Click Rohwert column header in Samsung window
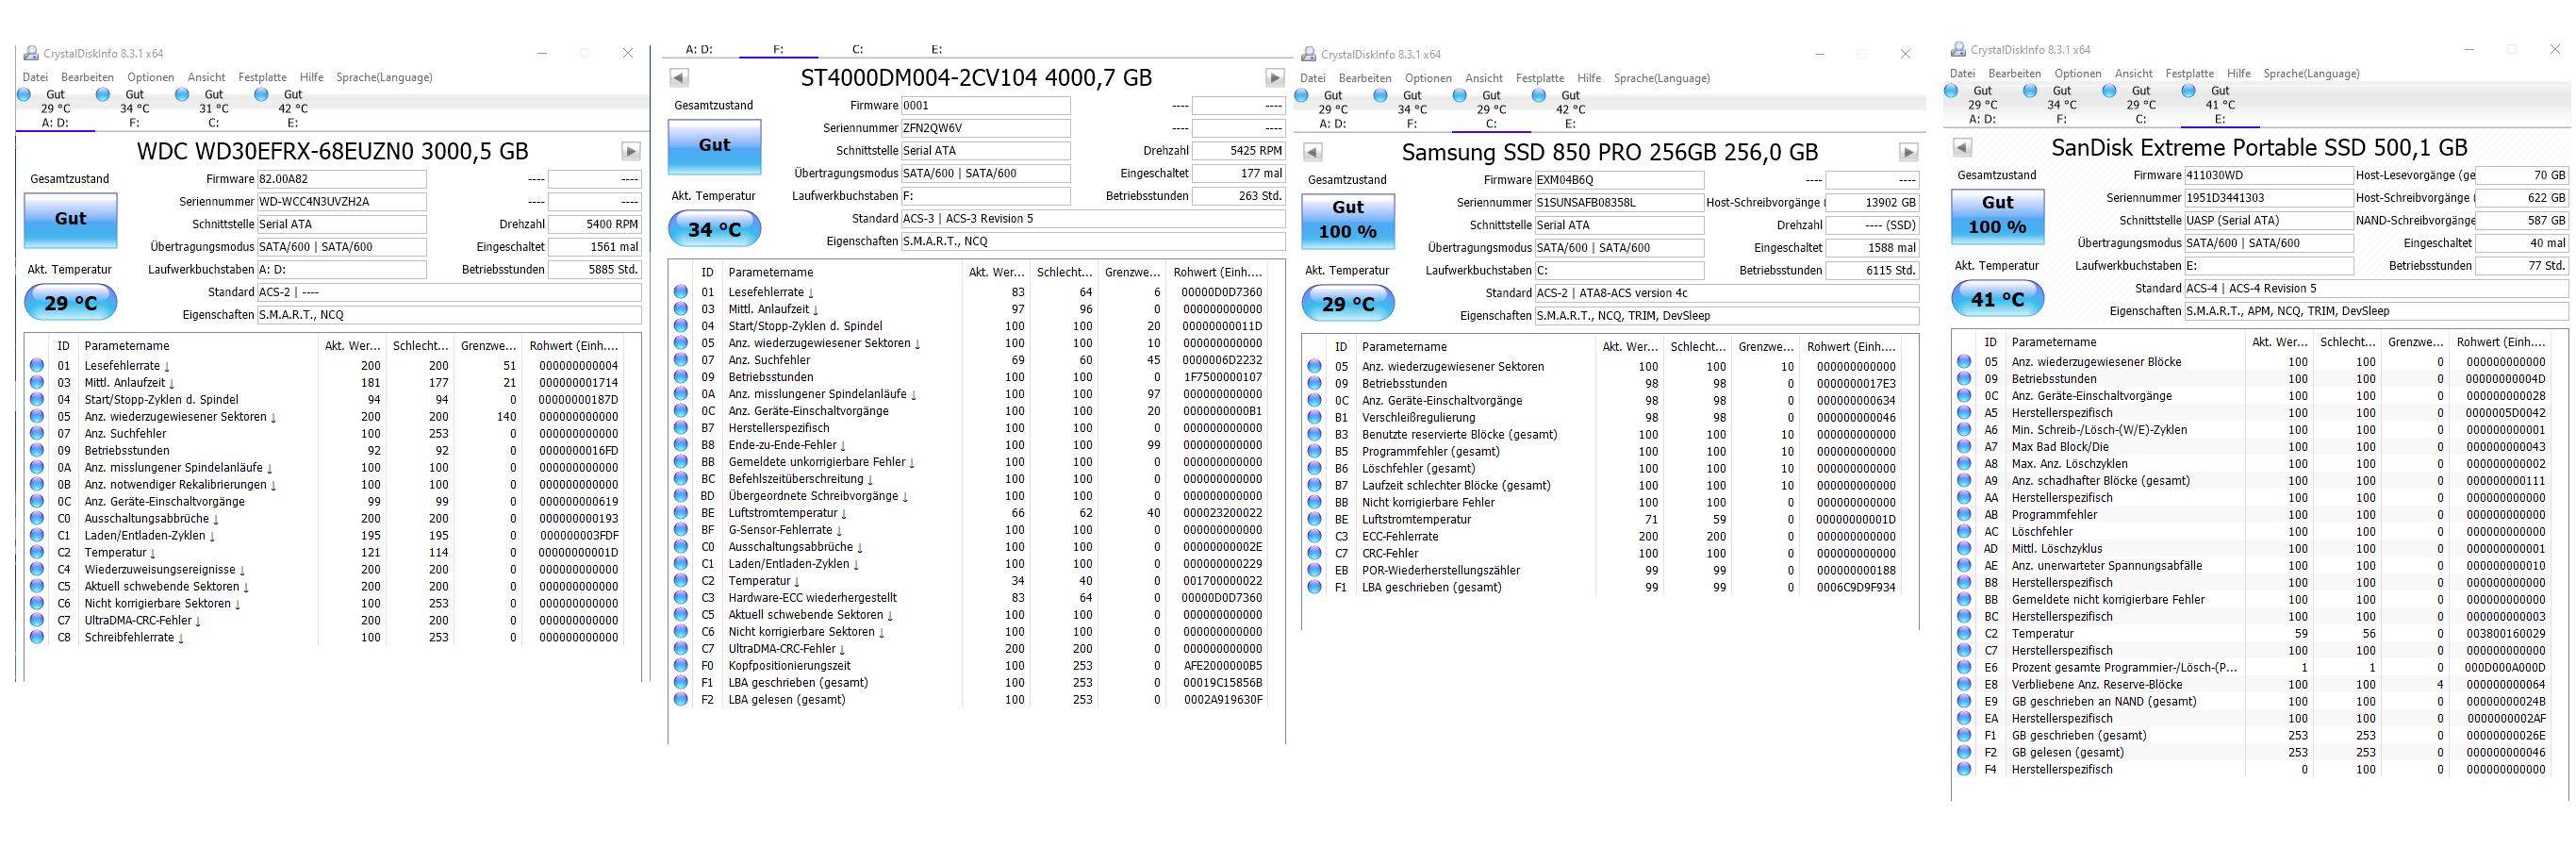Viewport: 2576px width, 864px height. pos(1851,347)
